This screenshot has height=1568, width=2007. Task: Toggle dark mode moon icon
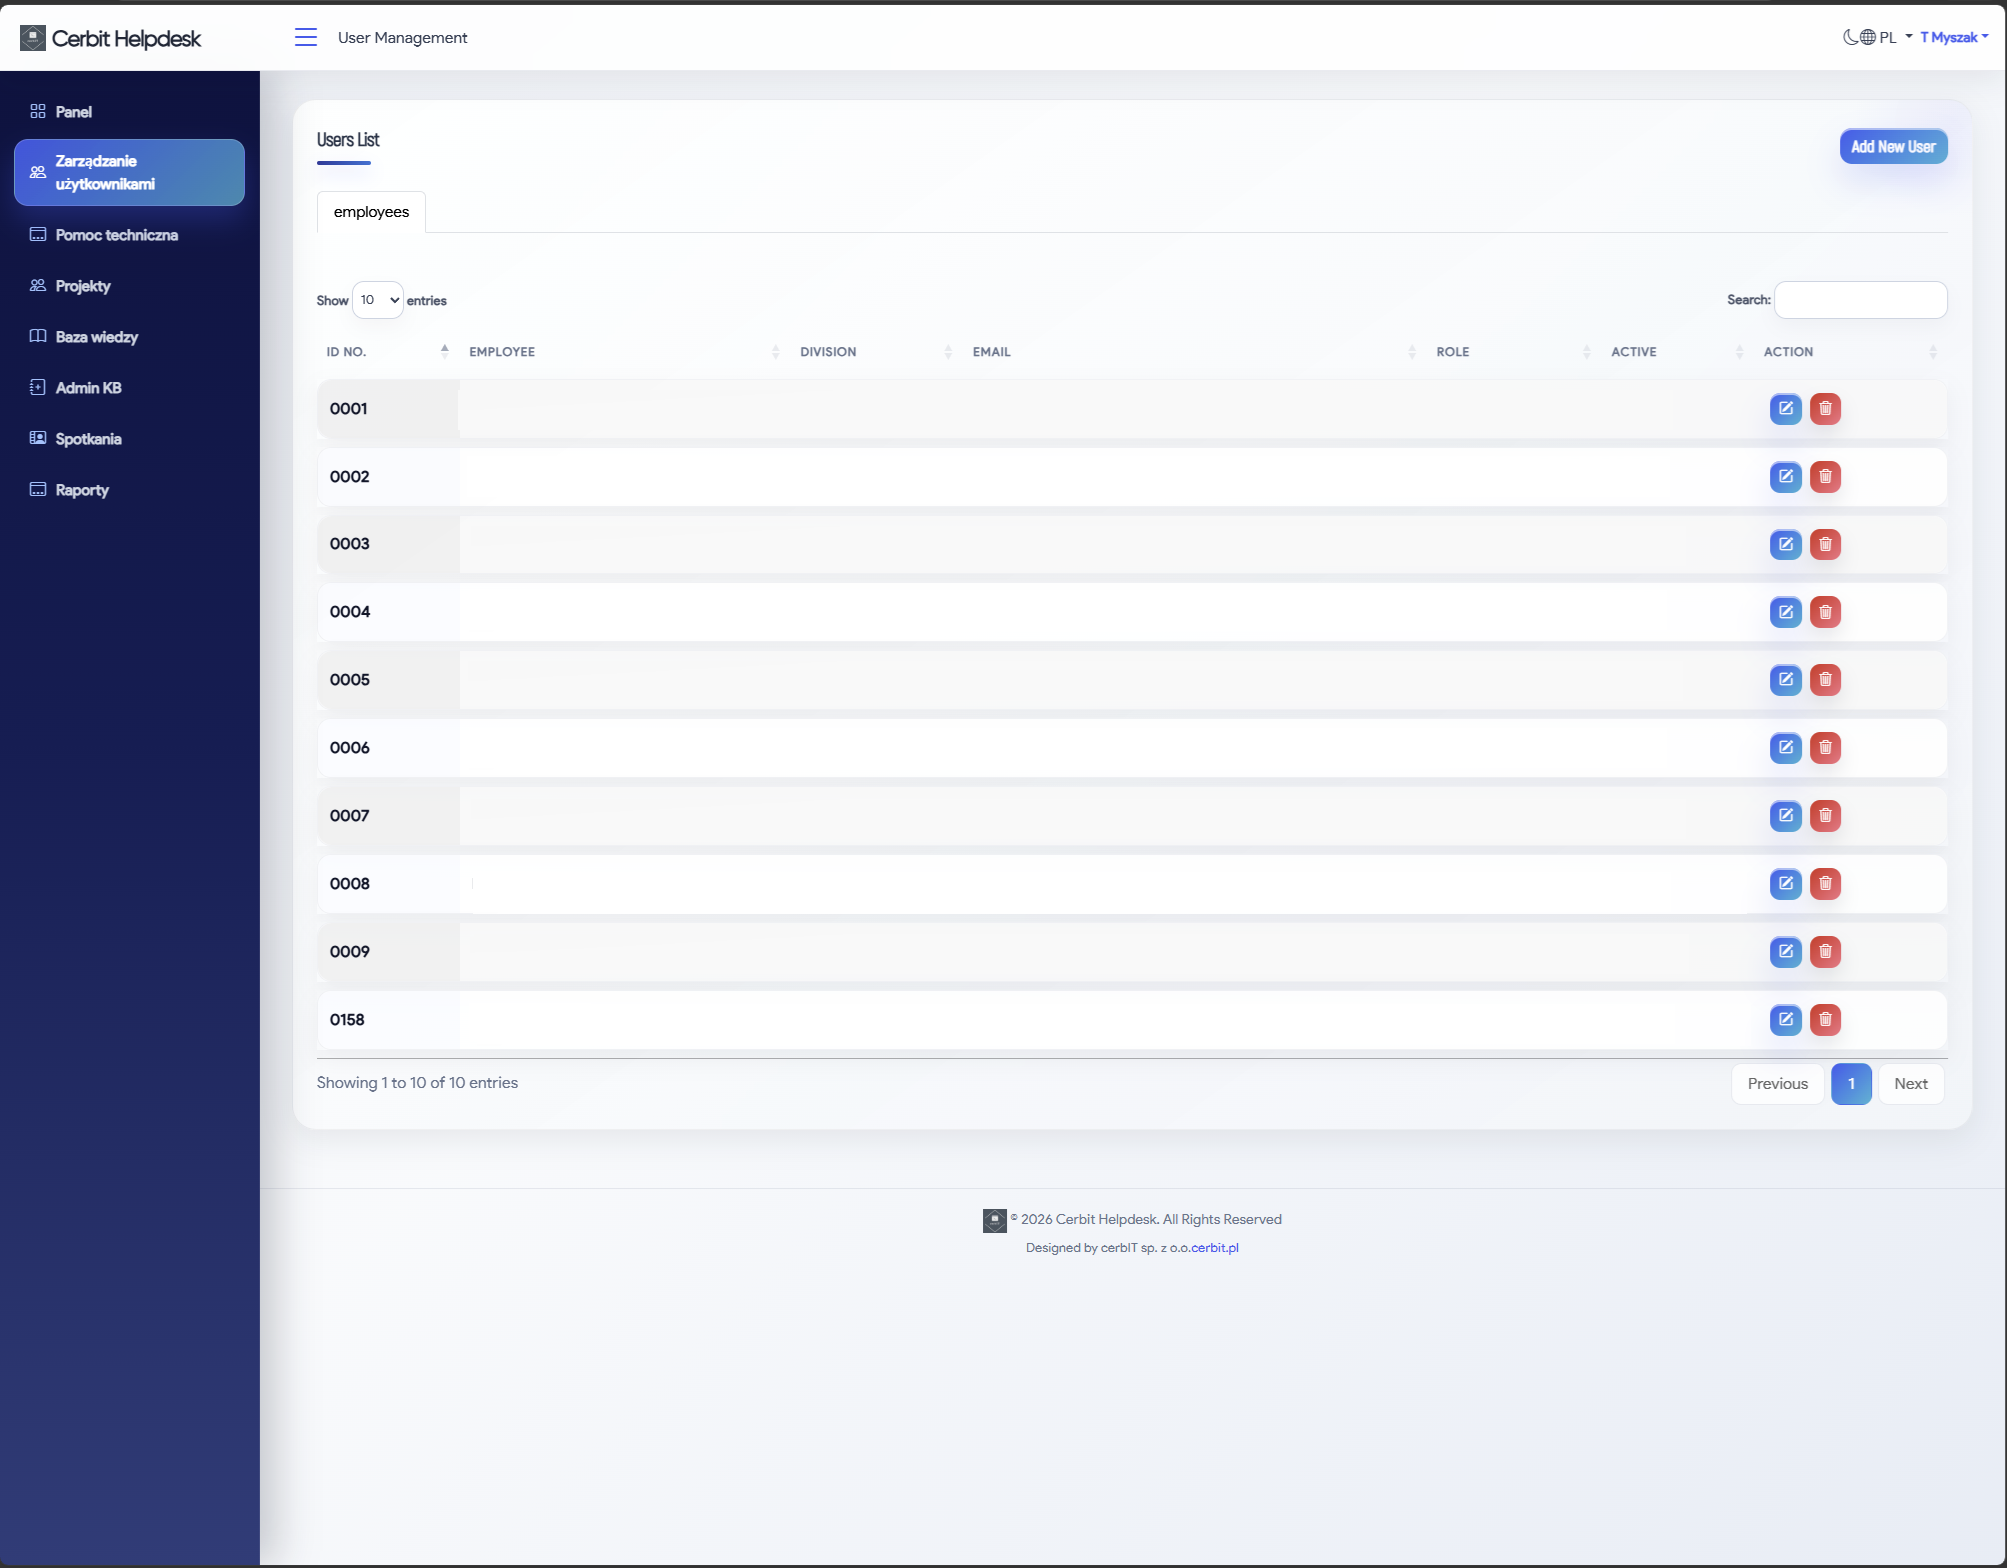(x=1850, y=37)
